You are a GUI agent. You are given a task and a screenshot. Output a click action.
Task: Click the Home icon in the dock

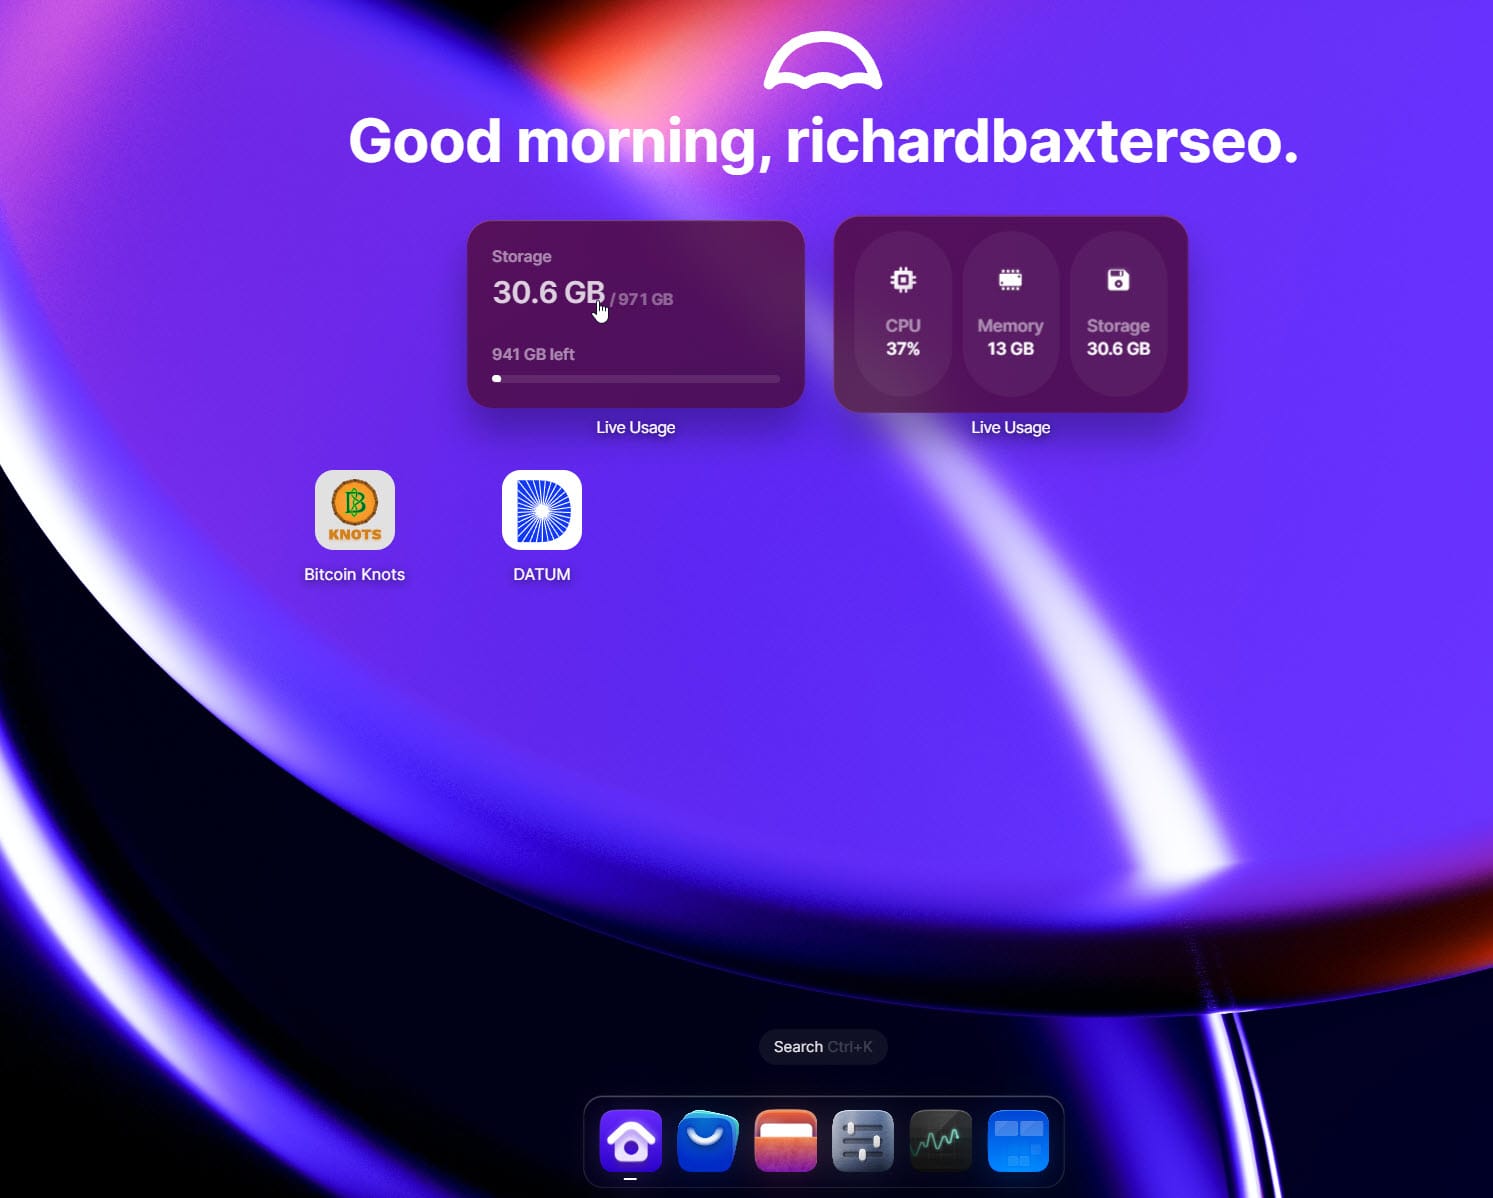[x=630, y=1140]
